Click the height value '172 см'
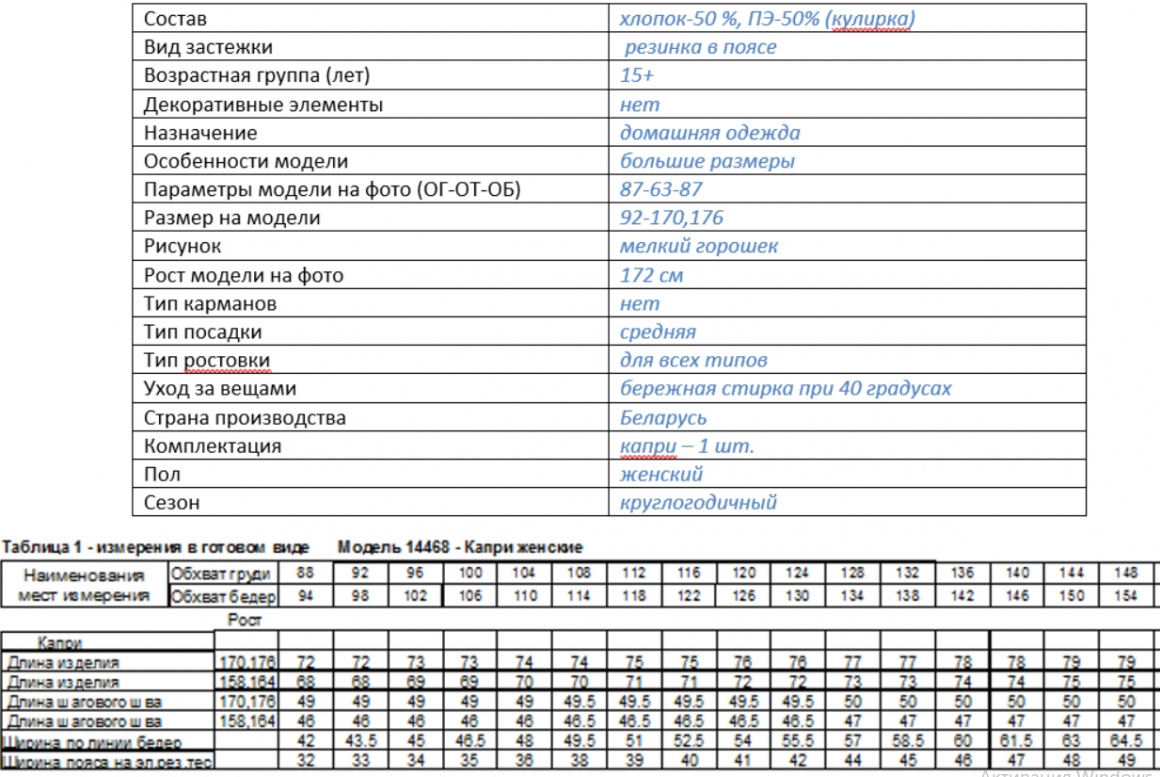 click(651, 275)
